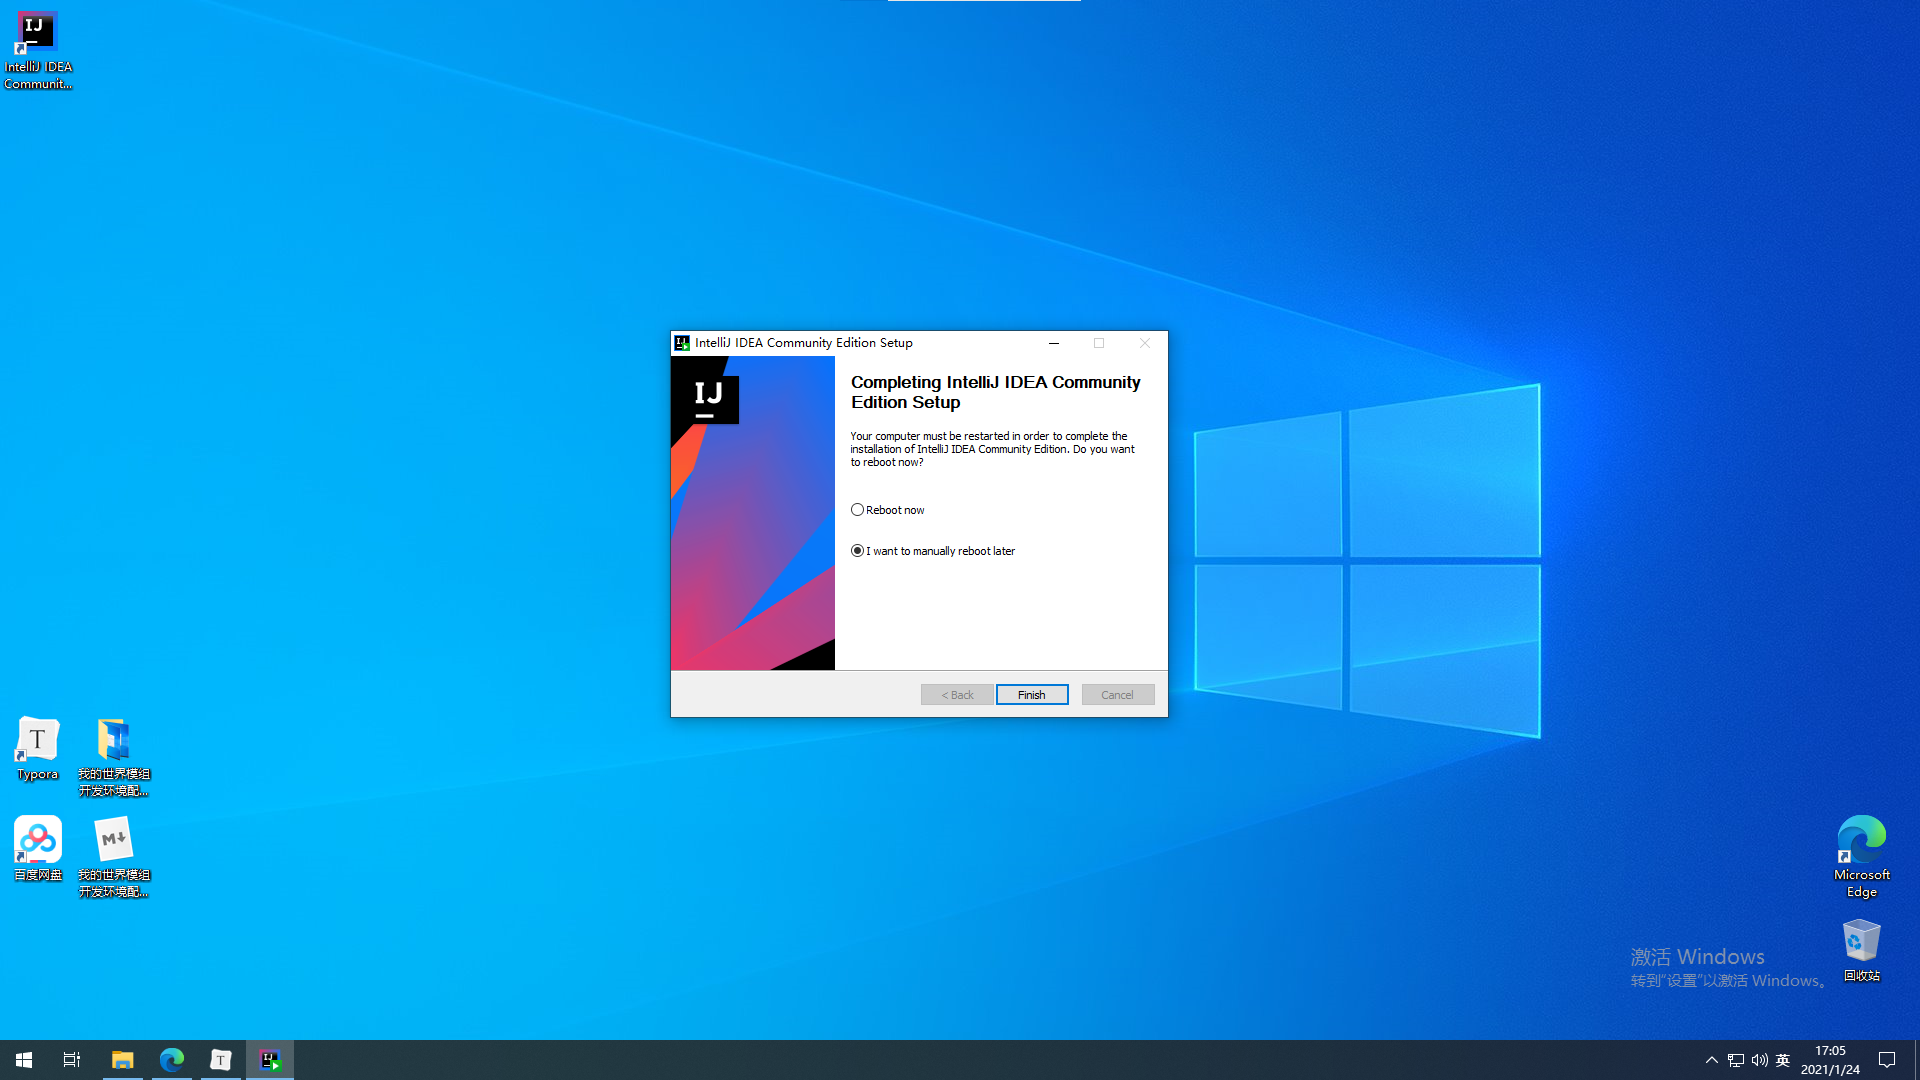Launch Edge from the taskbar
Image resolution: width=1920 pixels, height=1080 pixels.
(172, 1060)
